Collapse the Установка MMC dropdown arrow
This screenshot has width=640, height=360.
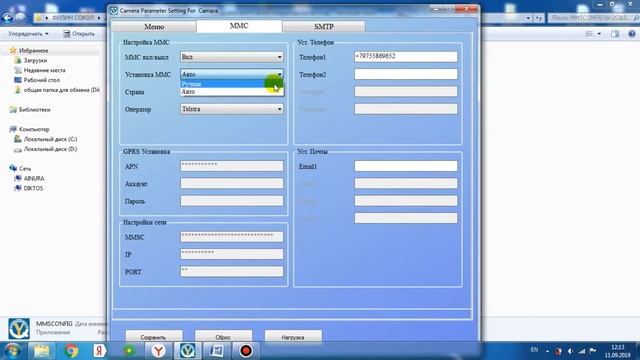point(279,74)
